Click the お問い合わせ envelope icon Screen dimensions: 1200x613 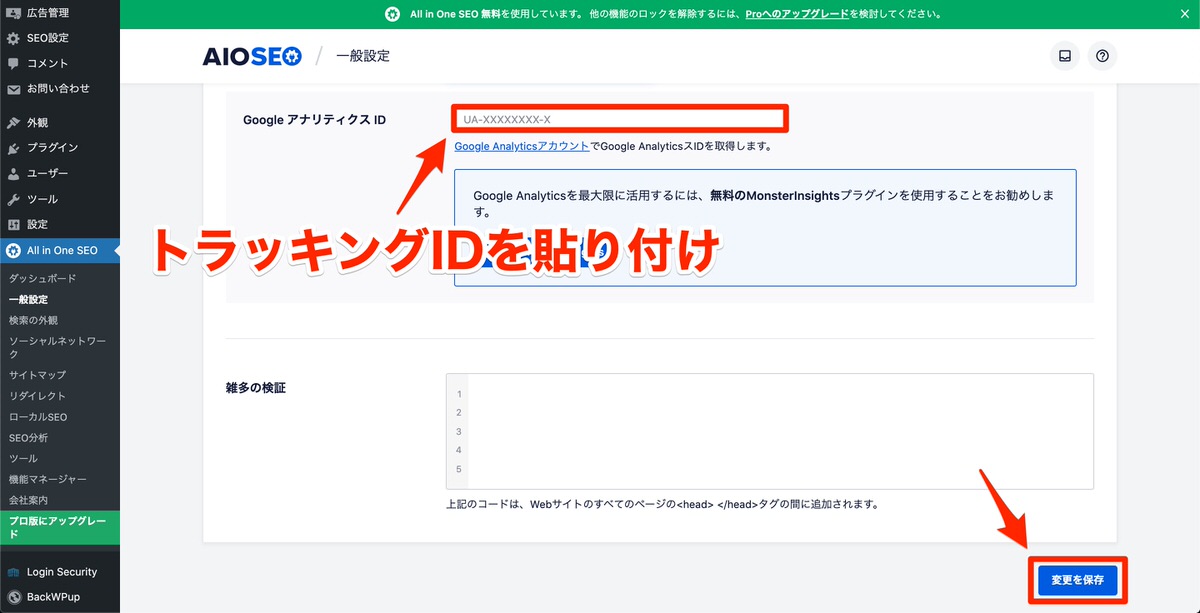click(13, 89)
